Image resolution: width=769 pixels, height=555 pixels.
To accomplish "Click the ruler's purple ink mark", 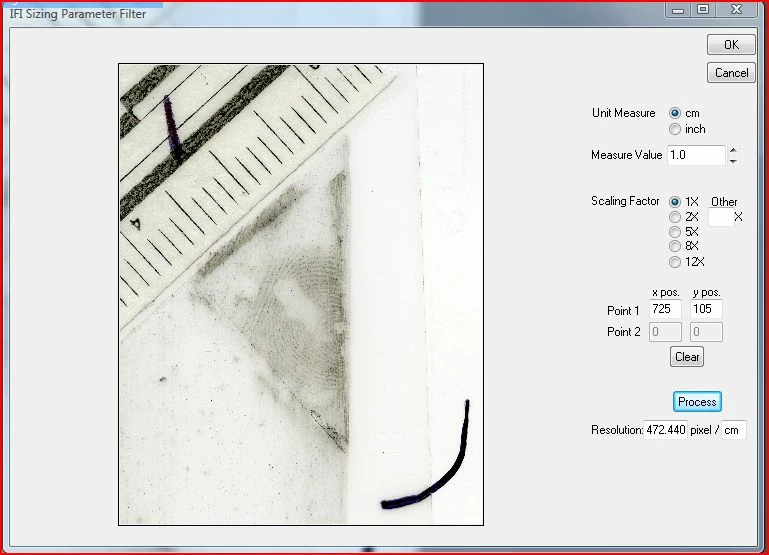I will pyautogui.click(x=172, y=127).
